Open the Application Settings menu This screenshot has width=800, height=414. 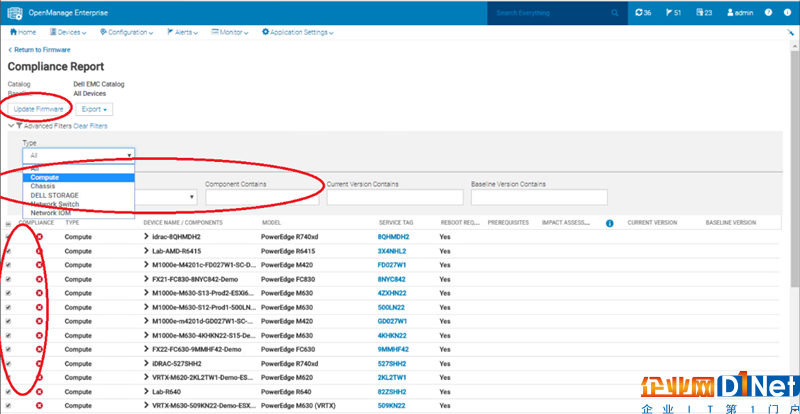tap(298, 32)
